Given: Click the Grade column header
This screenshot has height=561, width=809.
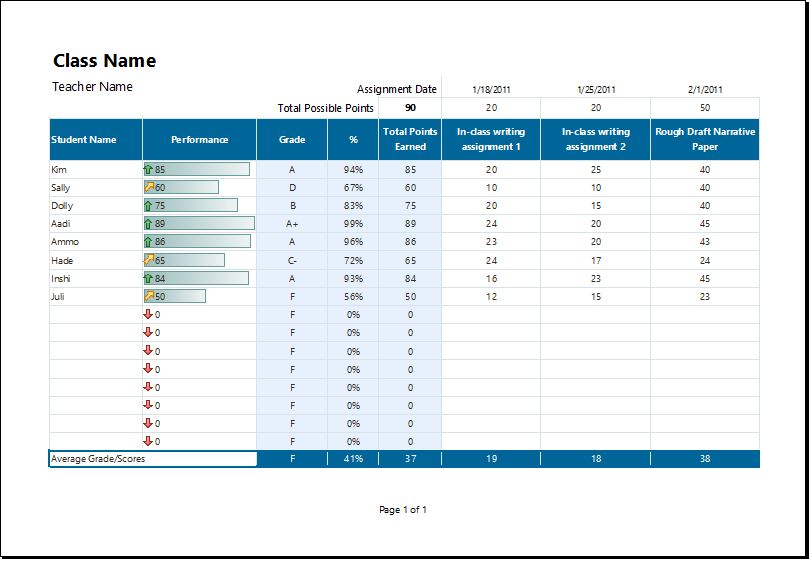Looking at the screenshot, I should click(292, 139).
